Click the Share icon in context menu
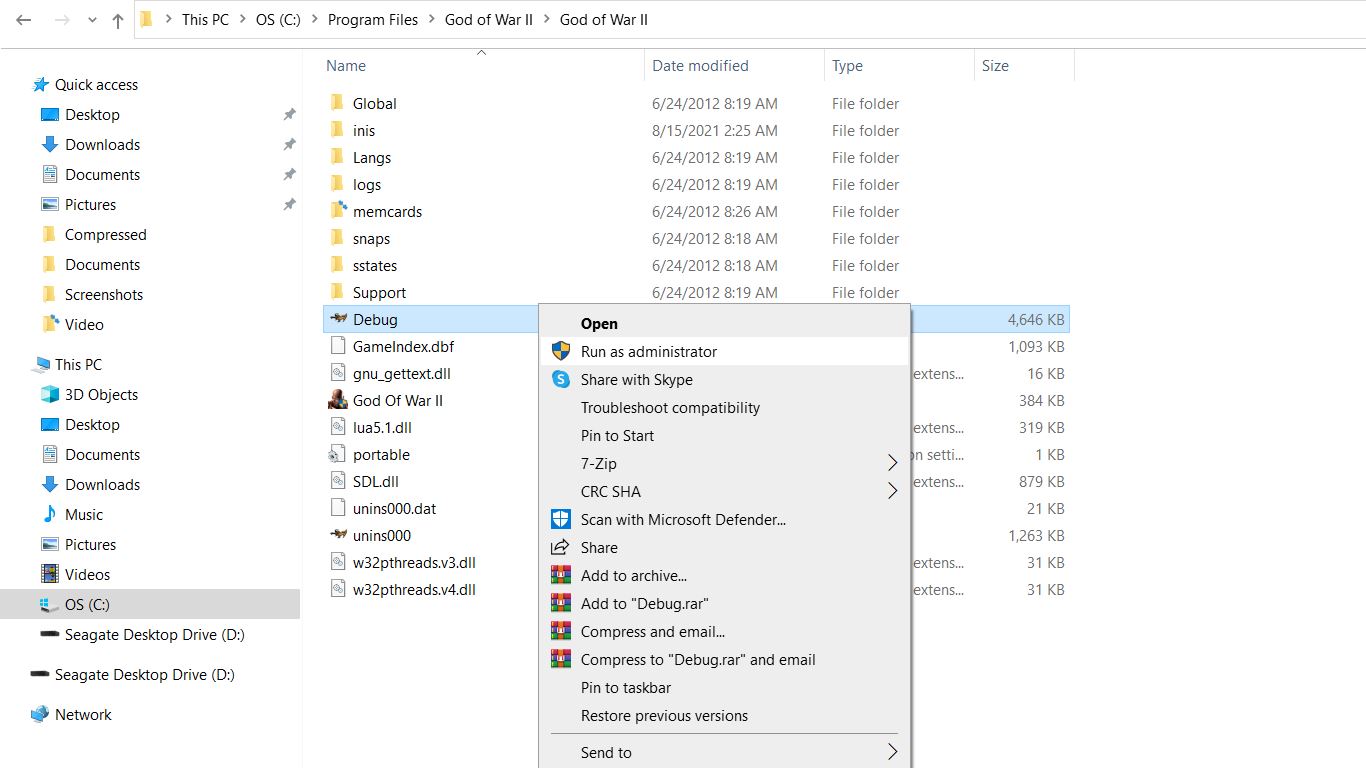Screen dimensions: 1366x768 561,548
